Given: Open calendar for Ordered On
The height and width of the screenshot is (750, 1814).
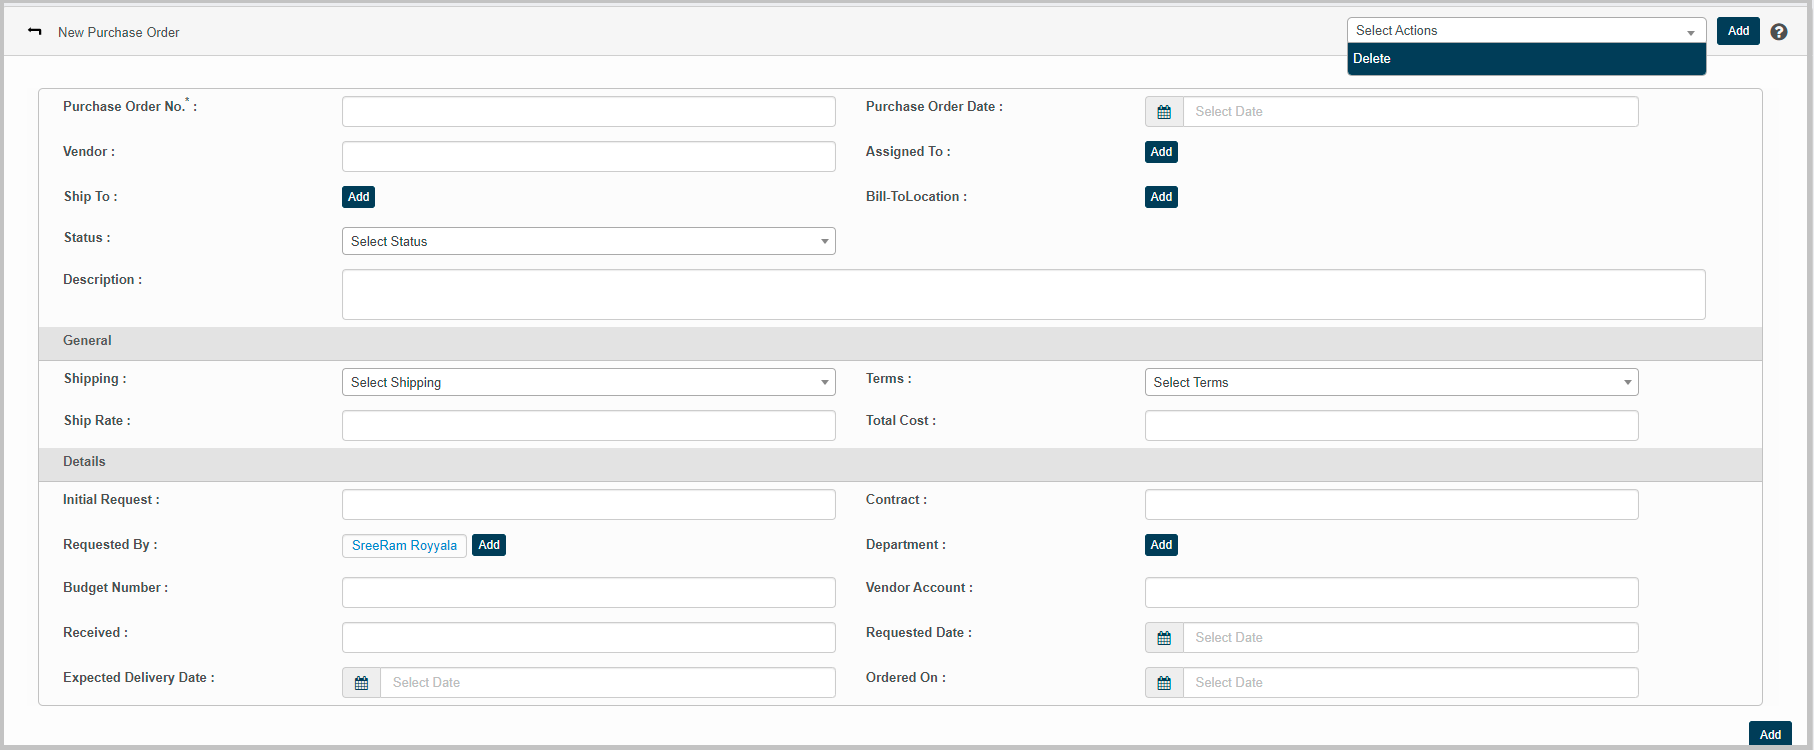Looking at the screenshot, I should click(x=1164, y=683).
